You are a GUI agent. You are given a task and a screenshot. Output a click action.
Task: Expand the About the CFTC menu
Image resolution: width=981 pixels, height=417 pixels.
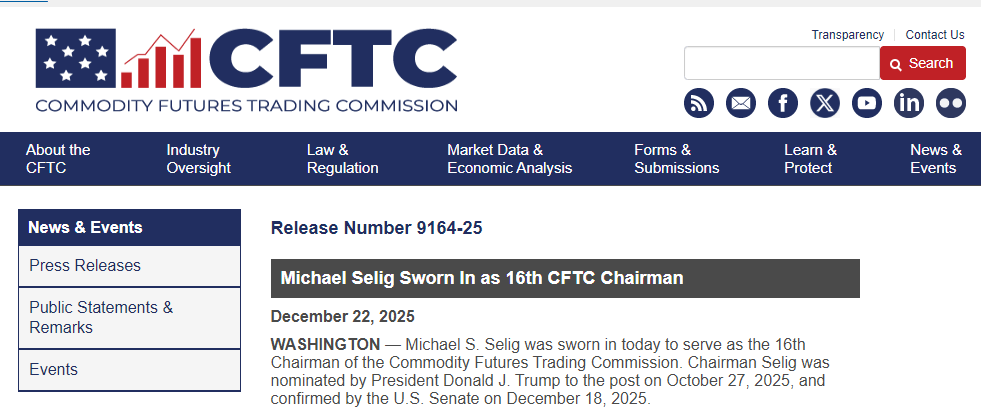[x=58, y=159]
